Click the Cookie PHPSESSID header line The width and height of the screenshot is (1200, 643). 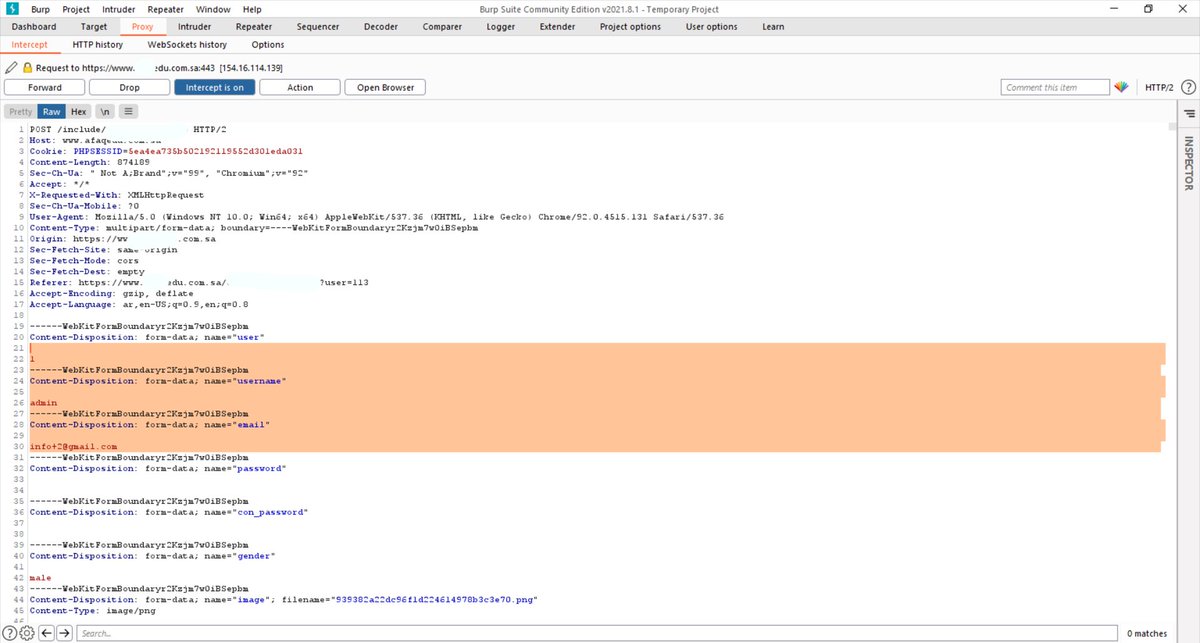[x=166, y=151]
